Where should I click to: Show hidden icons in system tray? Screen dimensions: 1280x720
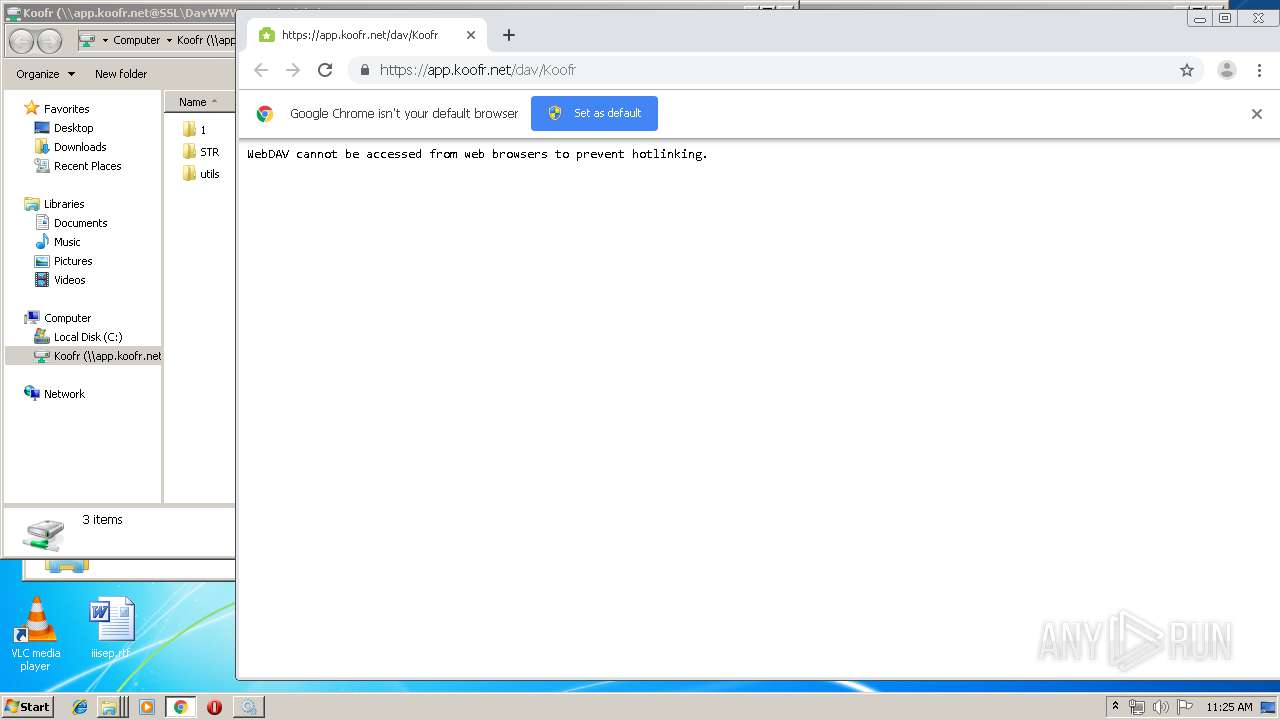(1115, 706)
